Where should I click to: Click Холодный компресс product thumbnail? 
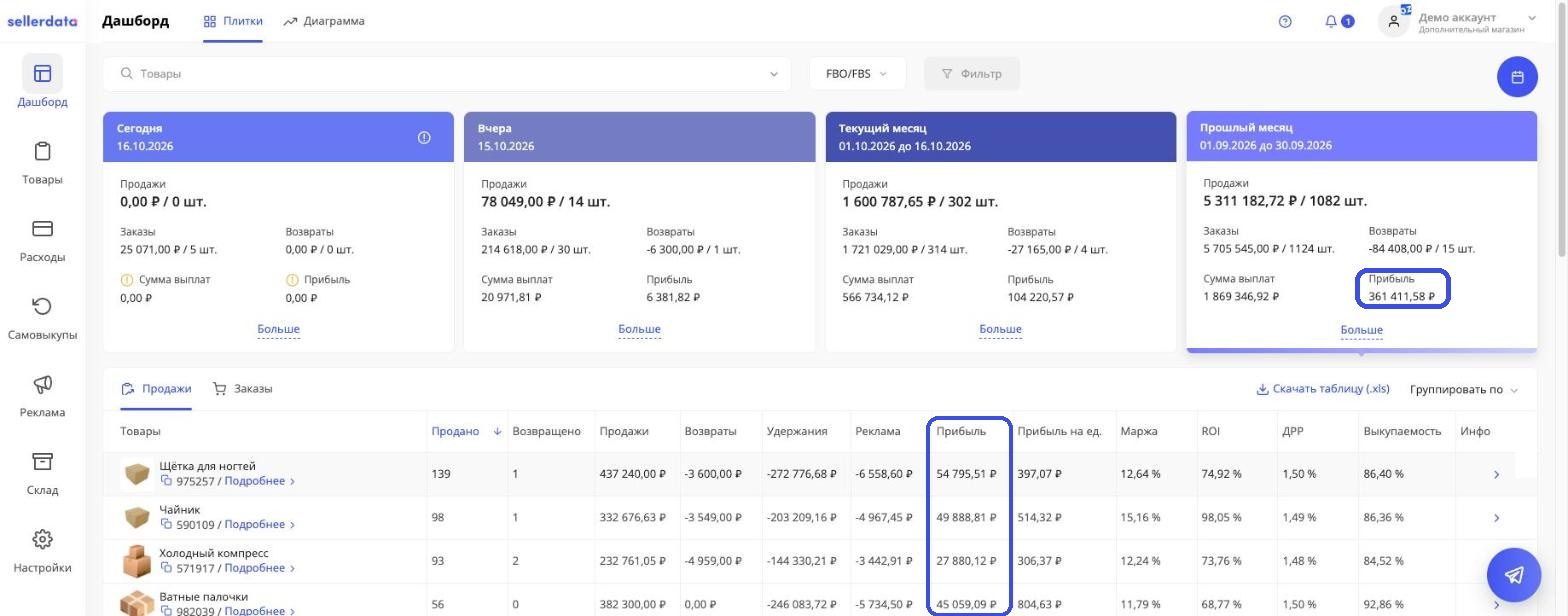[x=136, y=561]
